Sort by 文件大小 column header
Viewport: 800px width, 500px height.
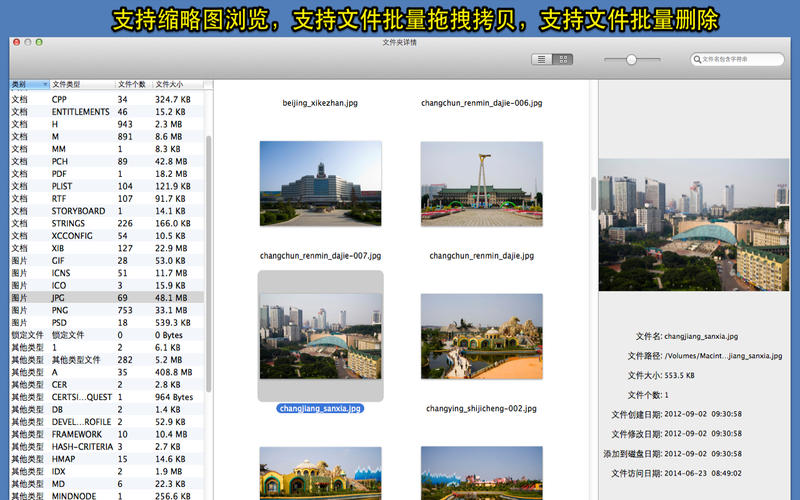[177, 85]
